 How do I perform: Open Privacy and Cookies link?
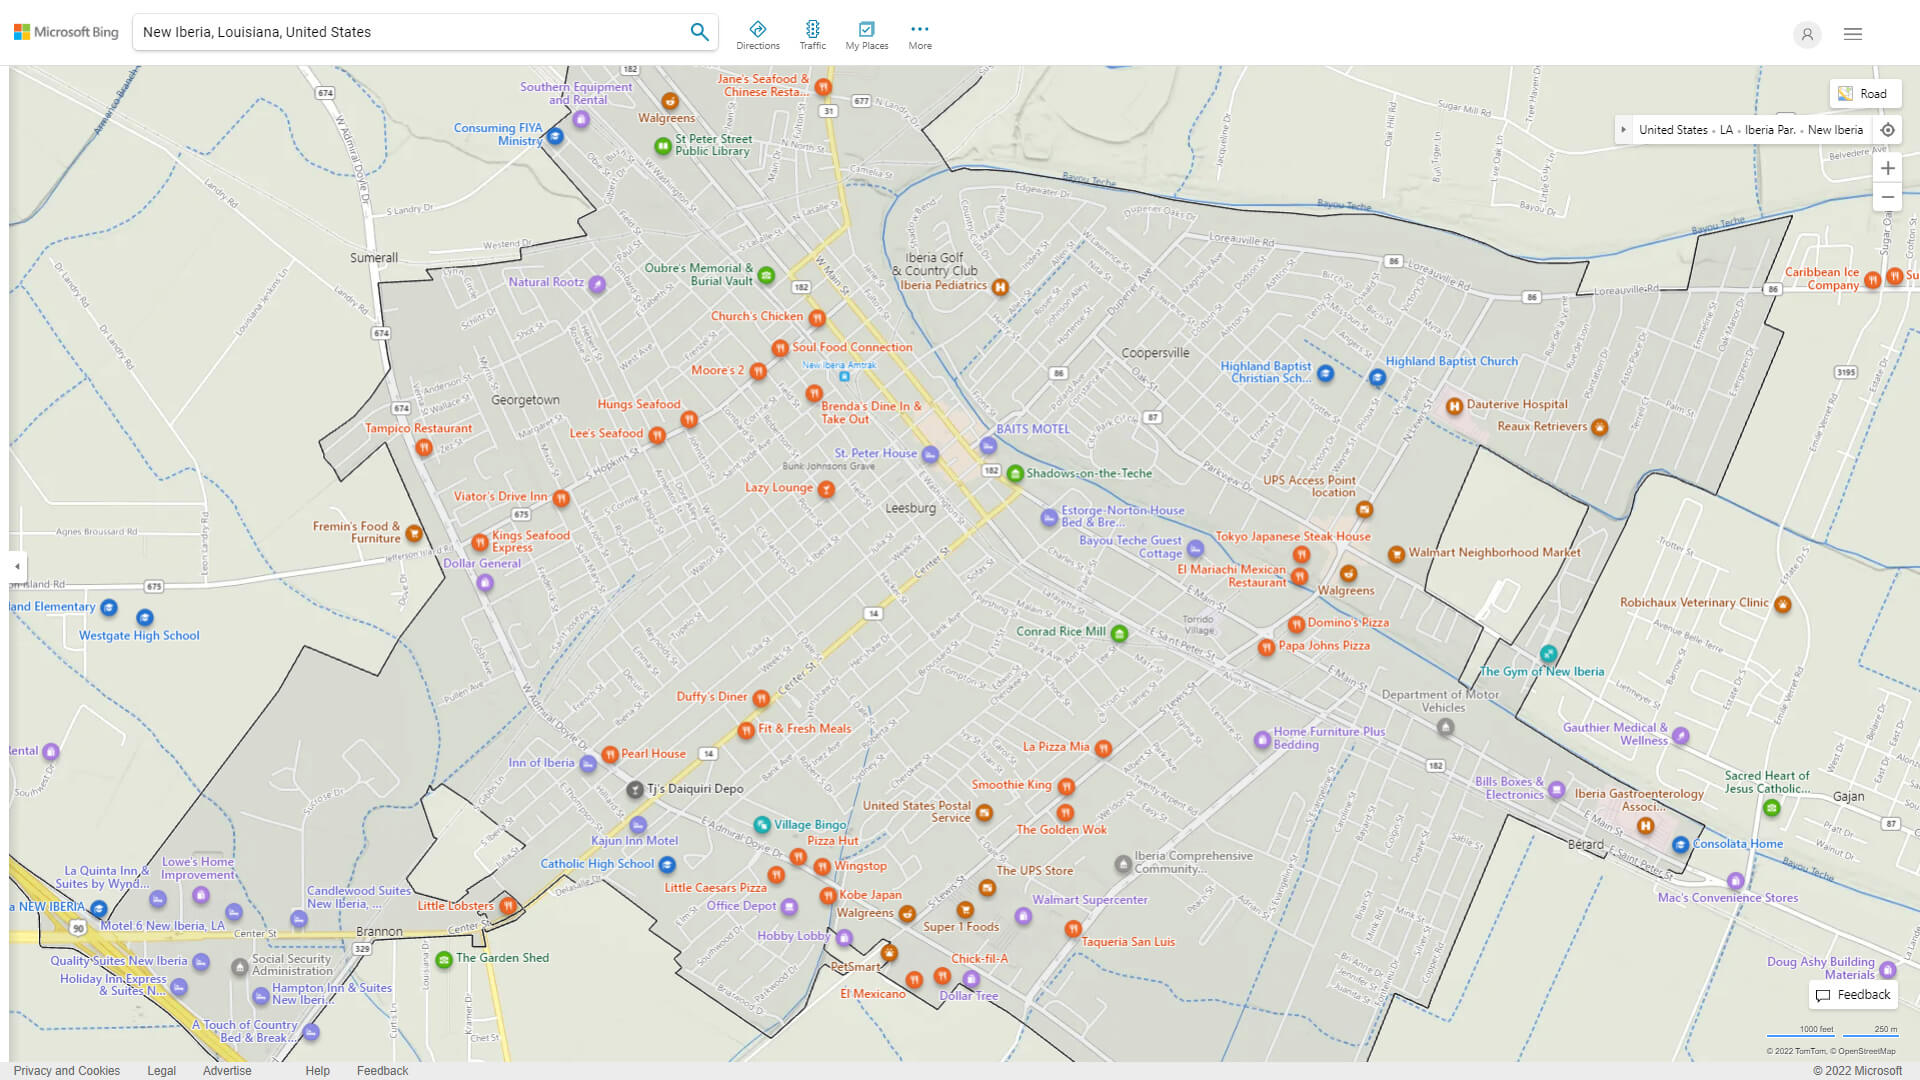67,1070
